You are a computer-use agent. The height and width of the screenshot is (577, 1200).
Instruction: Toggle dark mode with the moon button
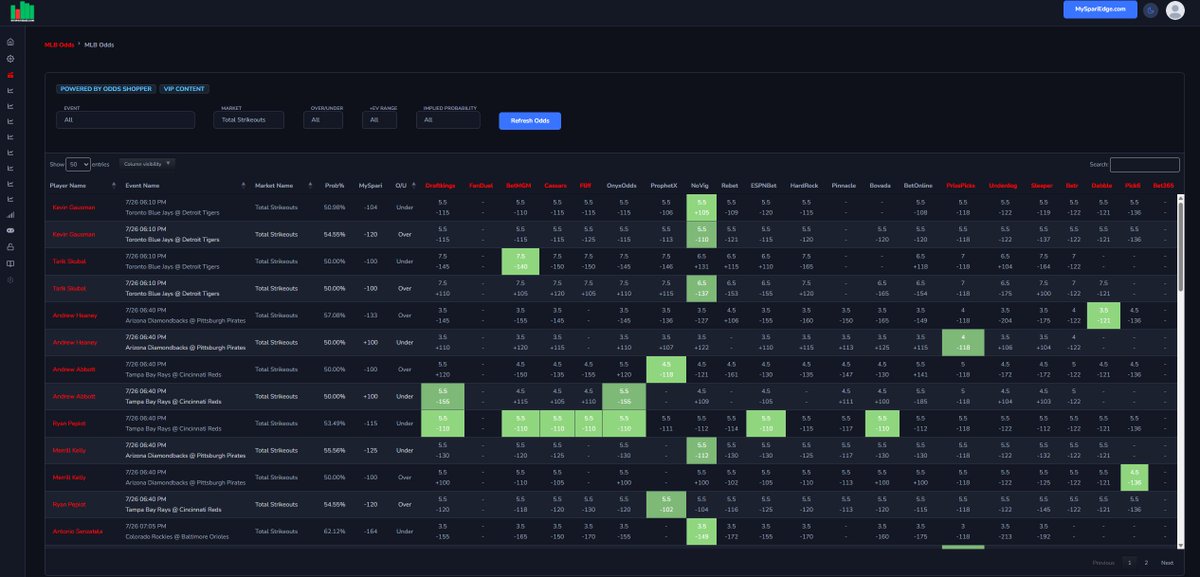(x=1151, y=10)
